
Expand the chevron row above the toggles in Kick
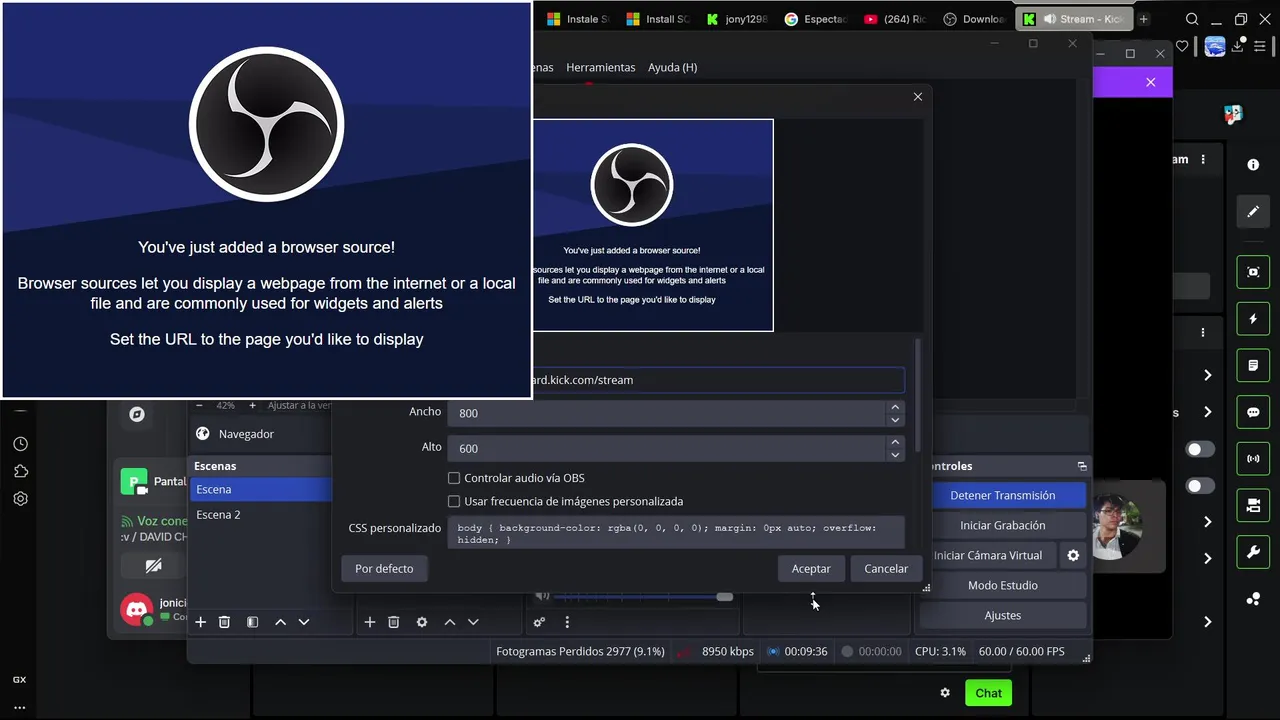pyautogui.click(x=1207, y=412)
